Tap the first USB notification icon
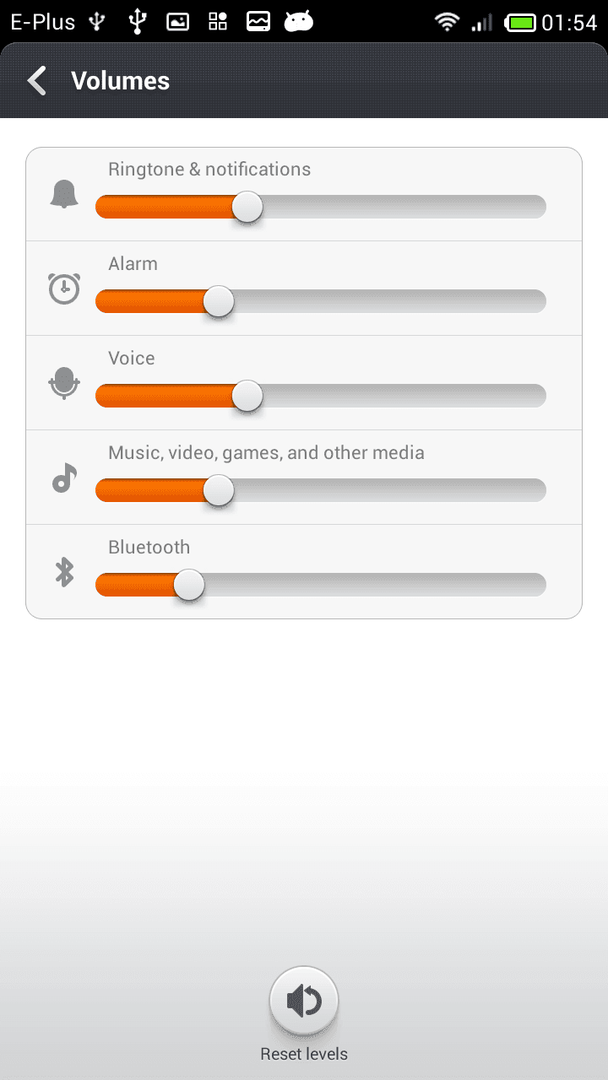The image size is (608, 1080). (x=97, y=22)
